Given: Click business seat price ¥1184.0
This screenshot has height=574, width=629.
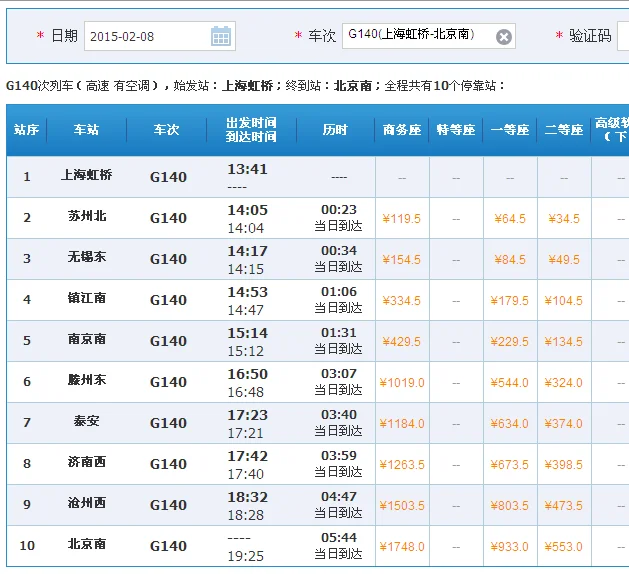Looking at the screenshot, I should (402, 424).
